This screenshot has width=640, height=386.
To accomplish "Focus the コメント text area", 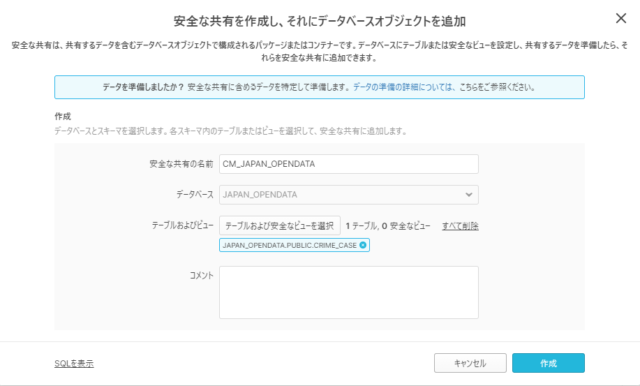I will [x=349, y=292].
